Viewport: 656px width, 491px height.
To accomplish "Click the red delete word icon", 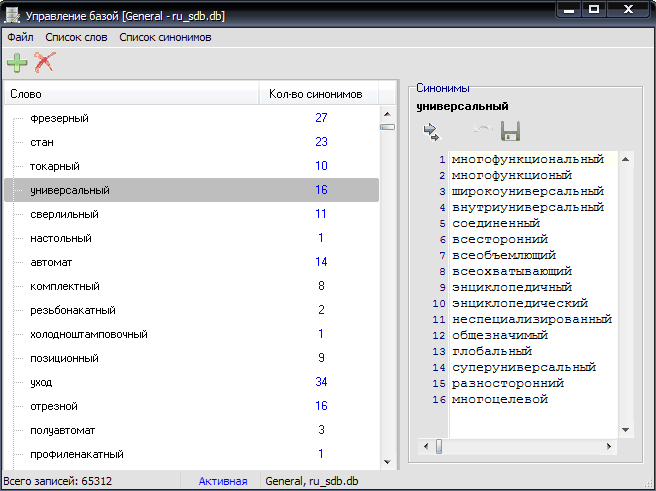I will 43,63.
